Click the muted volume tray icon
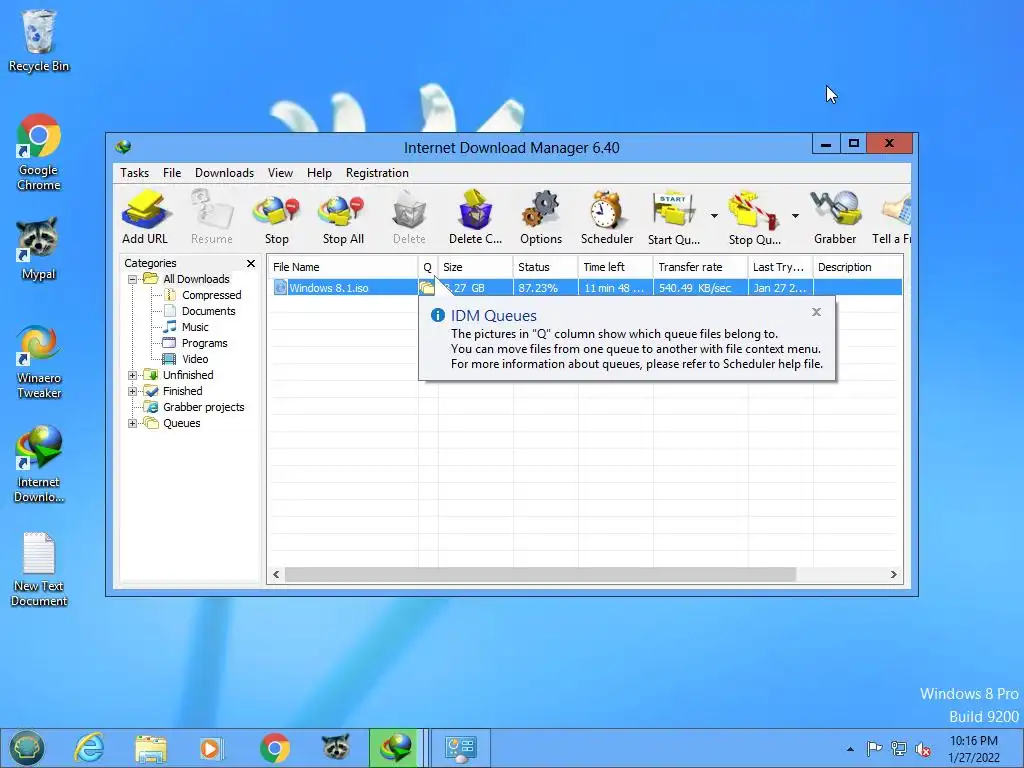This screenshot has width=1024, height=768. coord(923,748)
